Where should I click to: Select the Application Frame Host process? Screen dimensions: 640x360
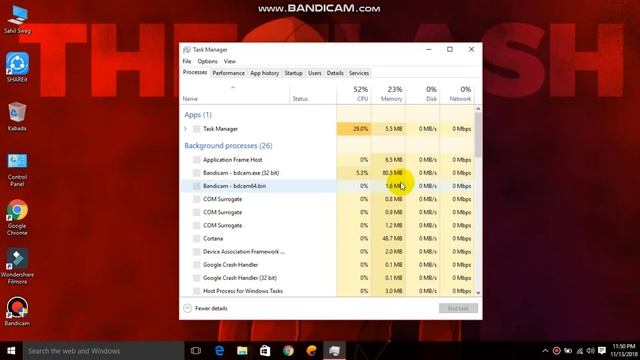[327, 160]
